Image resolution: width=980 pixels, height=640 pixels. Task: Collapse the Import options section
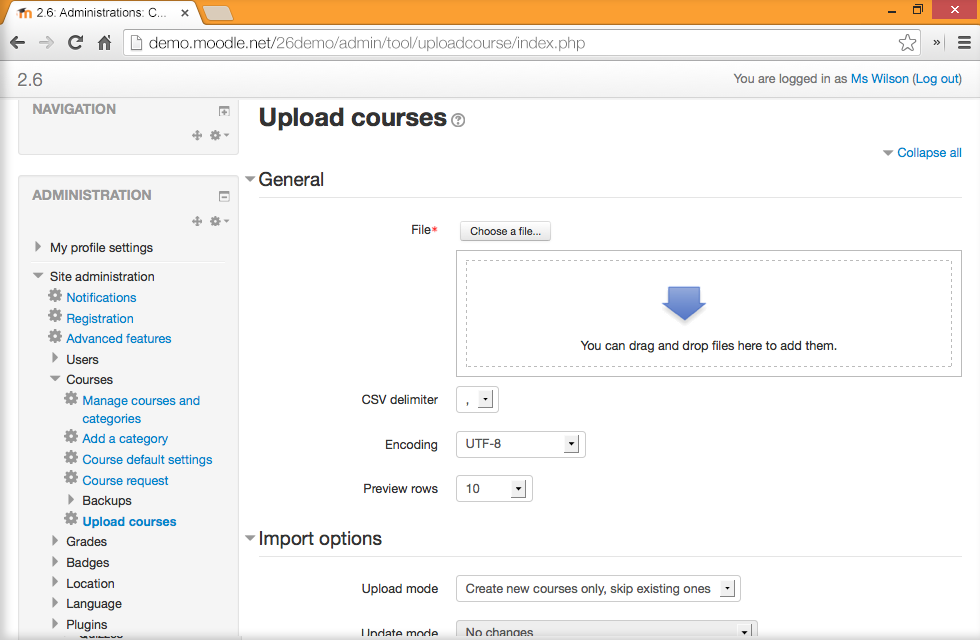coord(319,539)
